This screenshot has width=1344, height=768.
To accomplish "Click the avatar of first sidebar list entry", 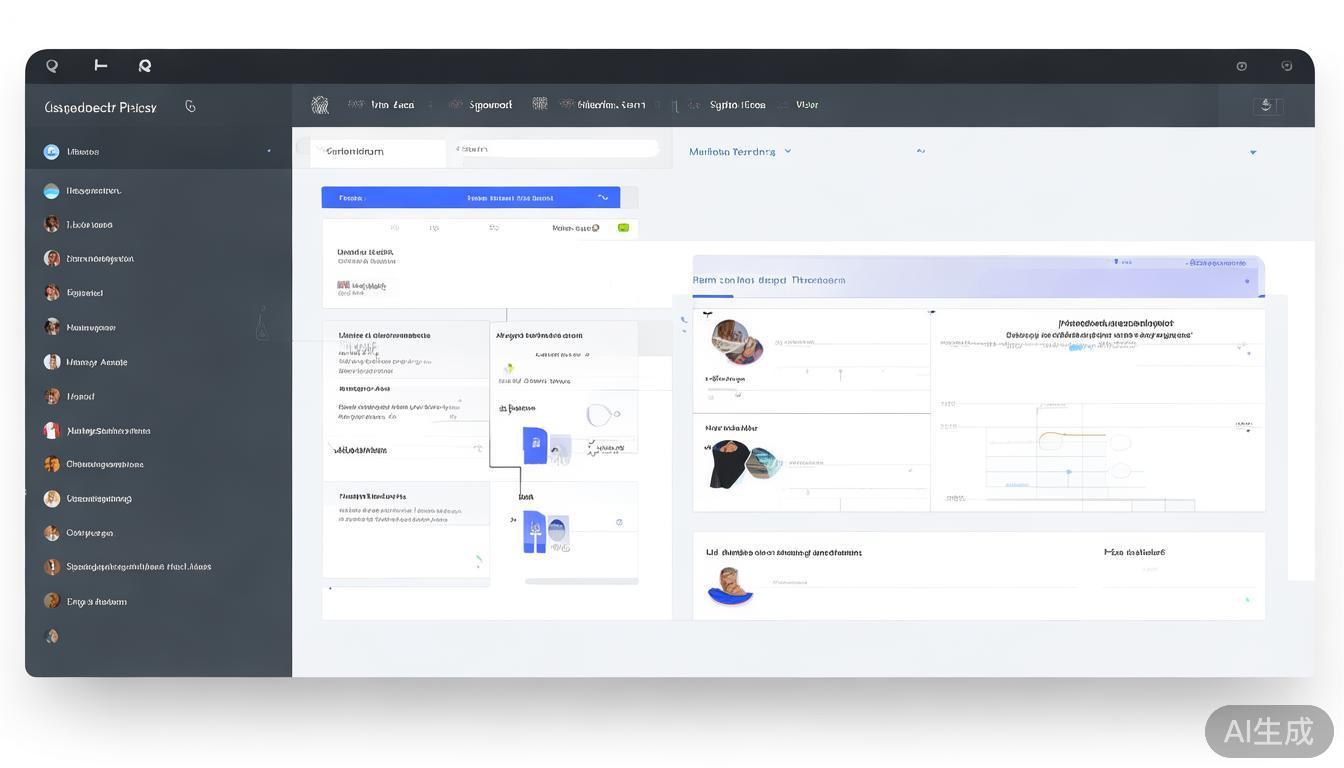I will (51, 152).
